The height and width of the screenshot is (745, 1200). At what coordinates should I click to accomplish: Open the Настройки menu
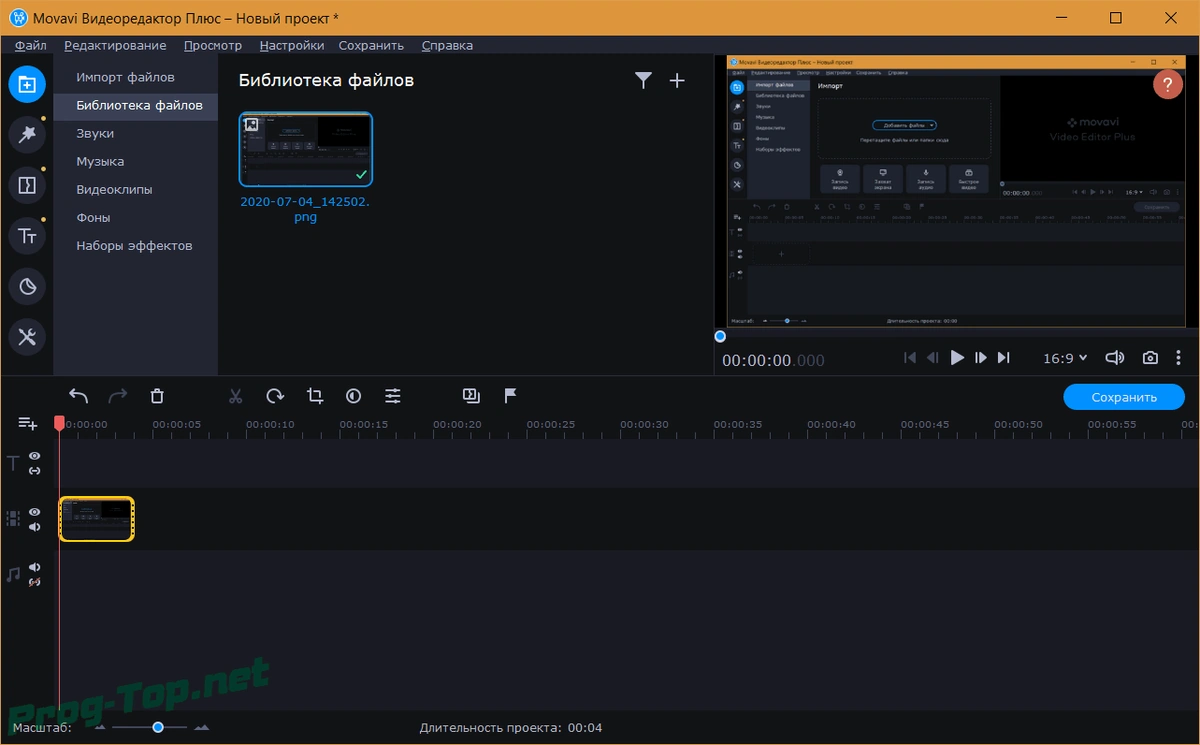[x=292, y=45]
